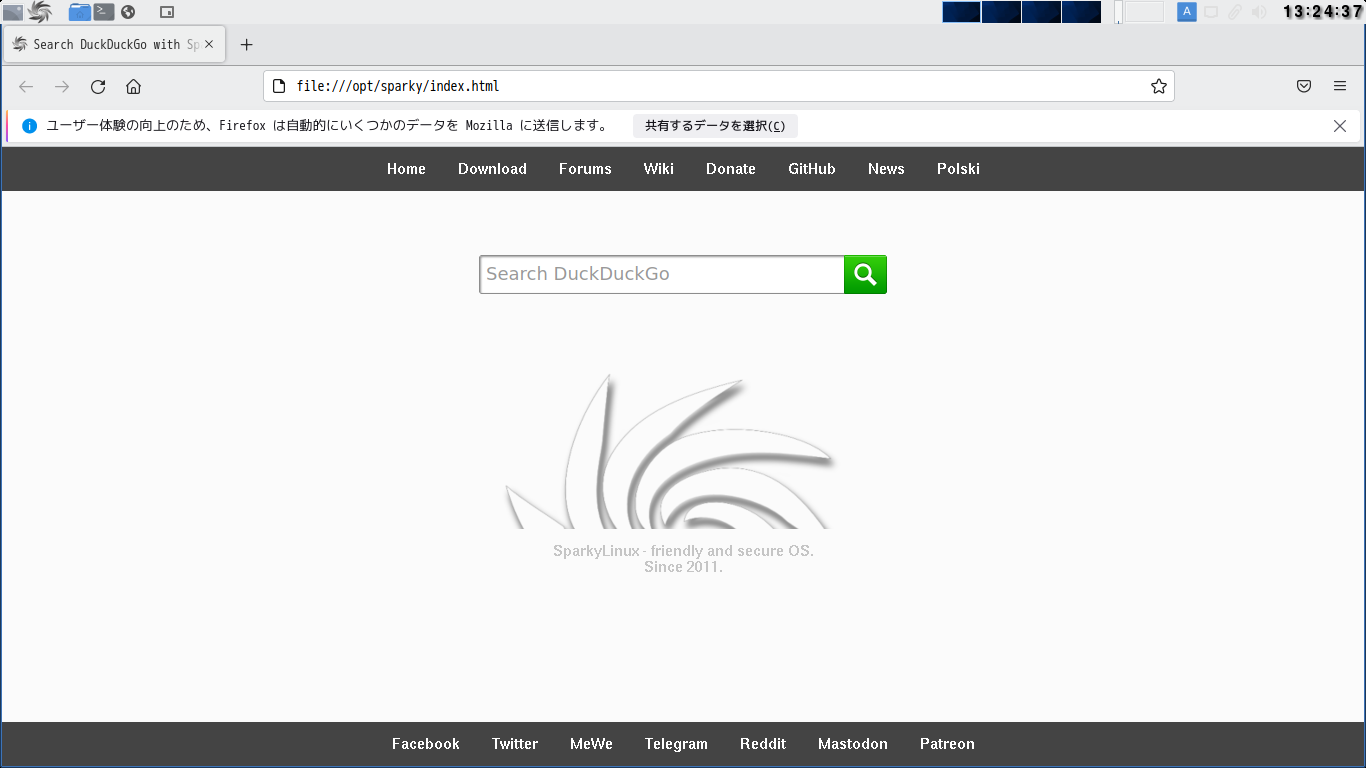1366x768 pixels.
Task: Follow the Mastodon link in footer
Action: pyautogui.click(x=853, y=744)
